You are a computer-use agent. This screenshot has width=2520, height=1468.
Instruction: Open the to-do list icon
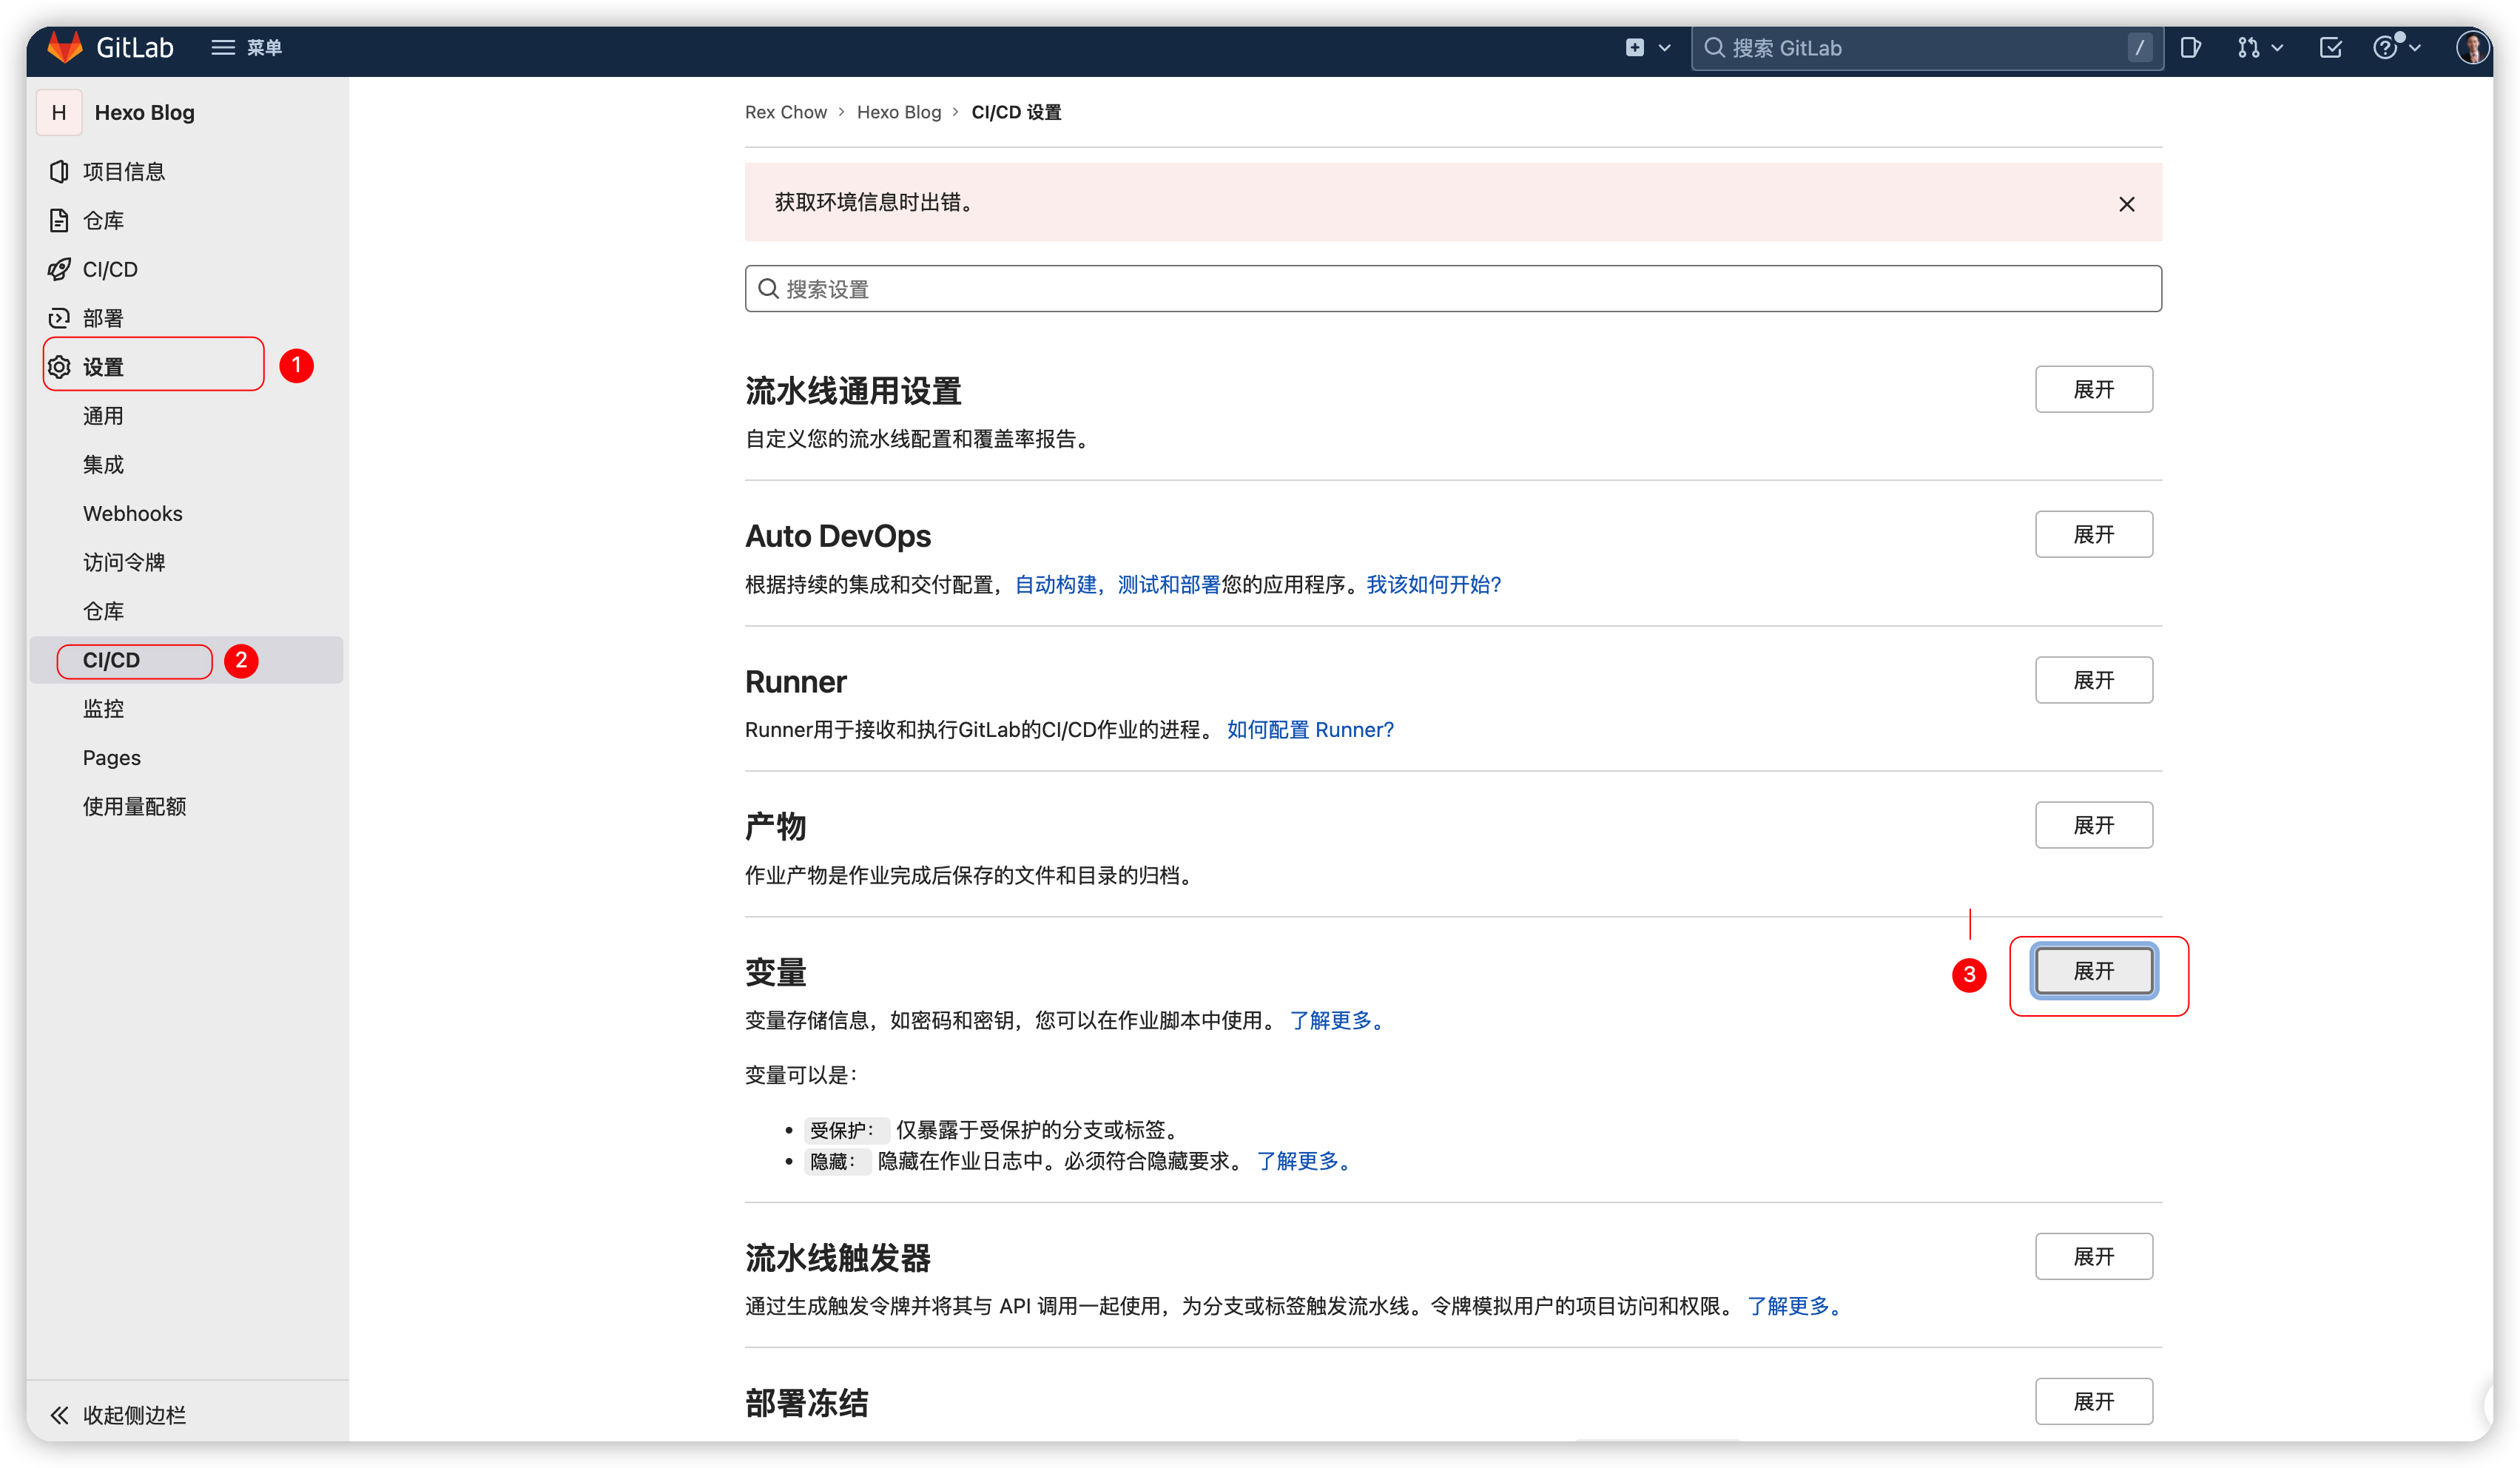click(2331, 47)
